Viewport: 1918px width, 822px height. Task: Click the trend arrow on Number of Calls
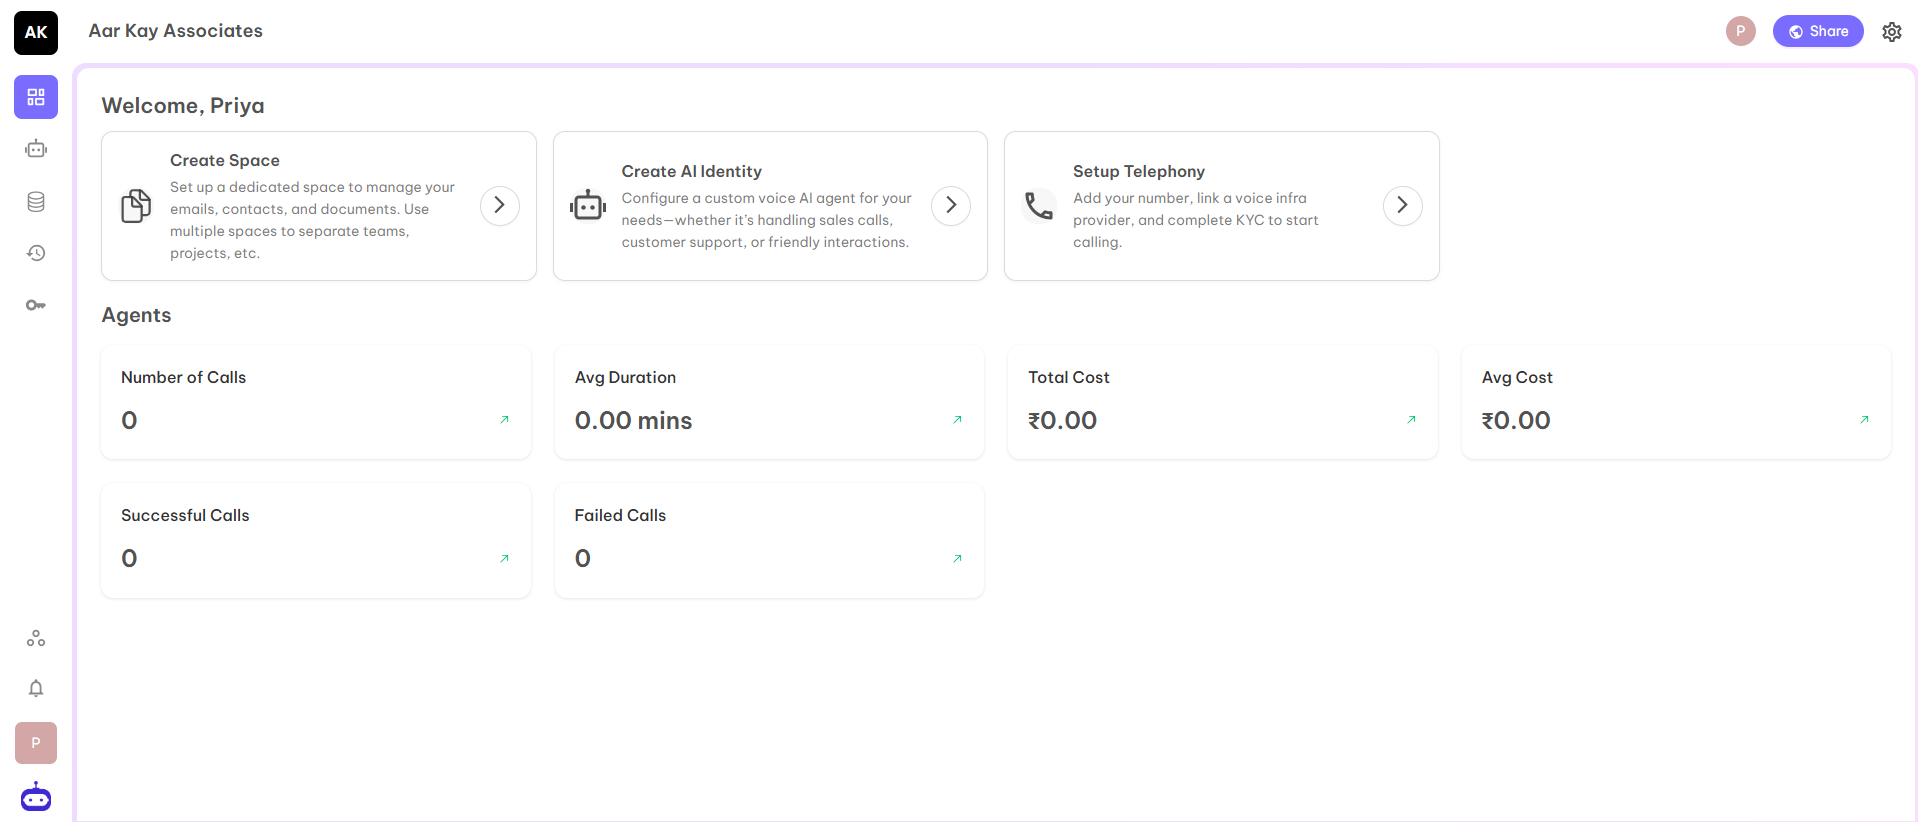pyautogui.click(x=504, y=420)
